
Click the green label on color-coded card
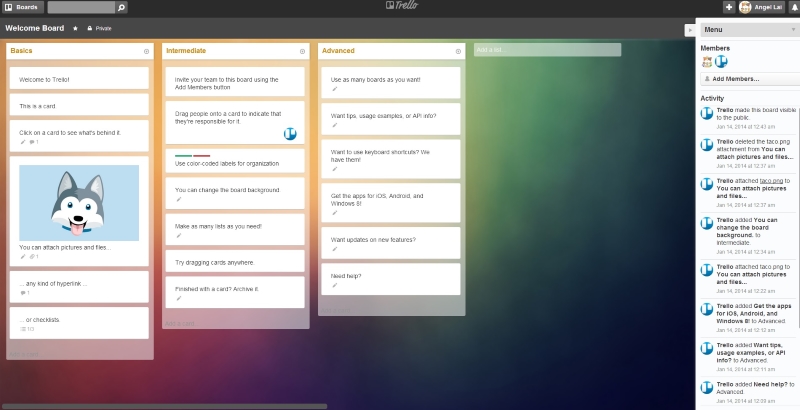[x=184, y=156]
